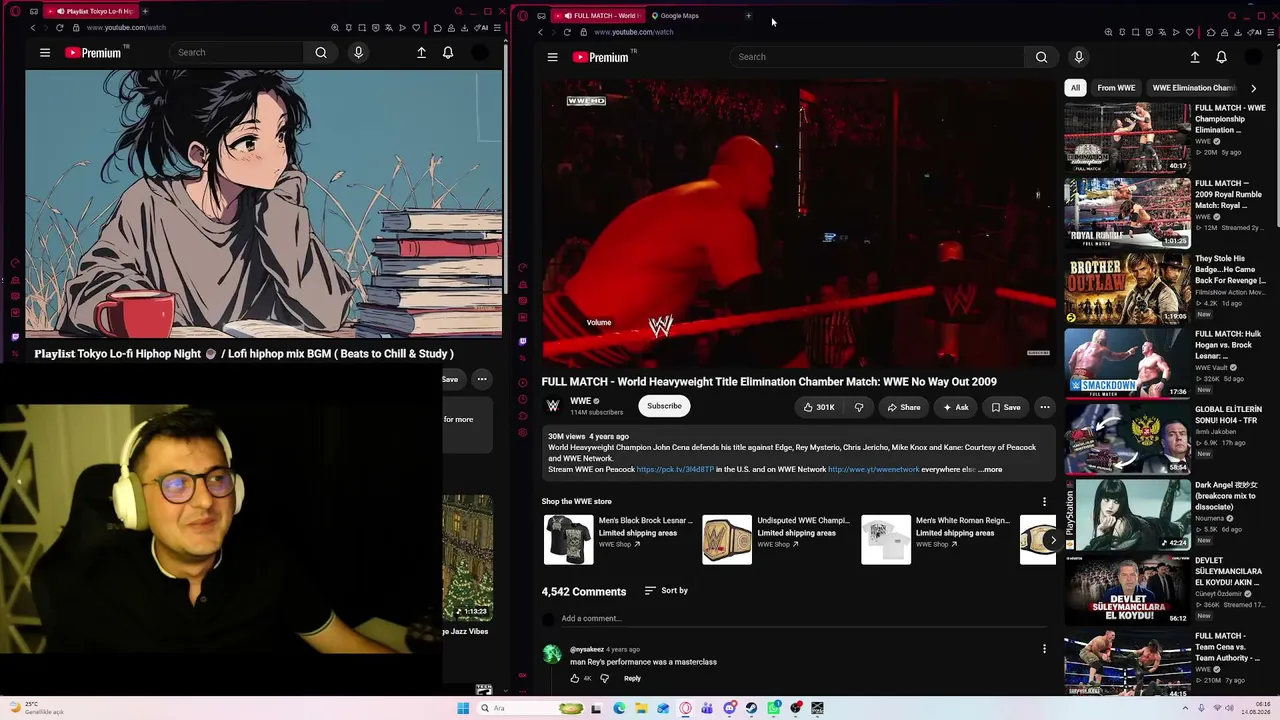Open Microsoft Edge from taskbar
Image resolution: width=1280 pixels, height=720 pixels.
coord(619,708)
